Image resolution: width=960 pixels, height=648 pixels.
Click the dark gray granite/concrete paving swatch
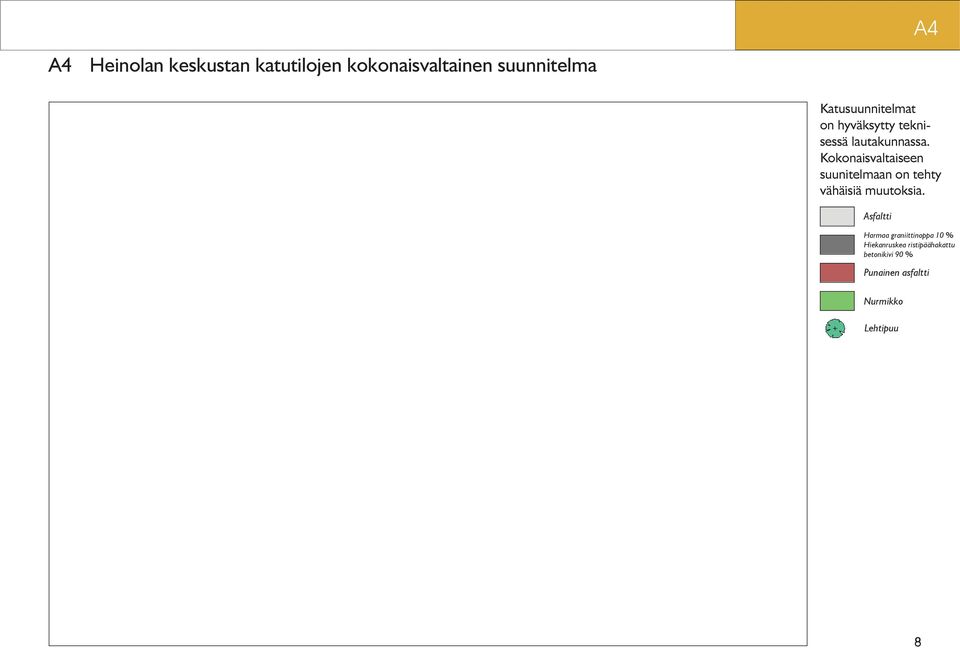coord(837,244)
